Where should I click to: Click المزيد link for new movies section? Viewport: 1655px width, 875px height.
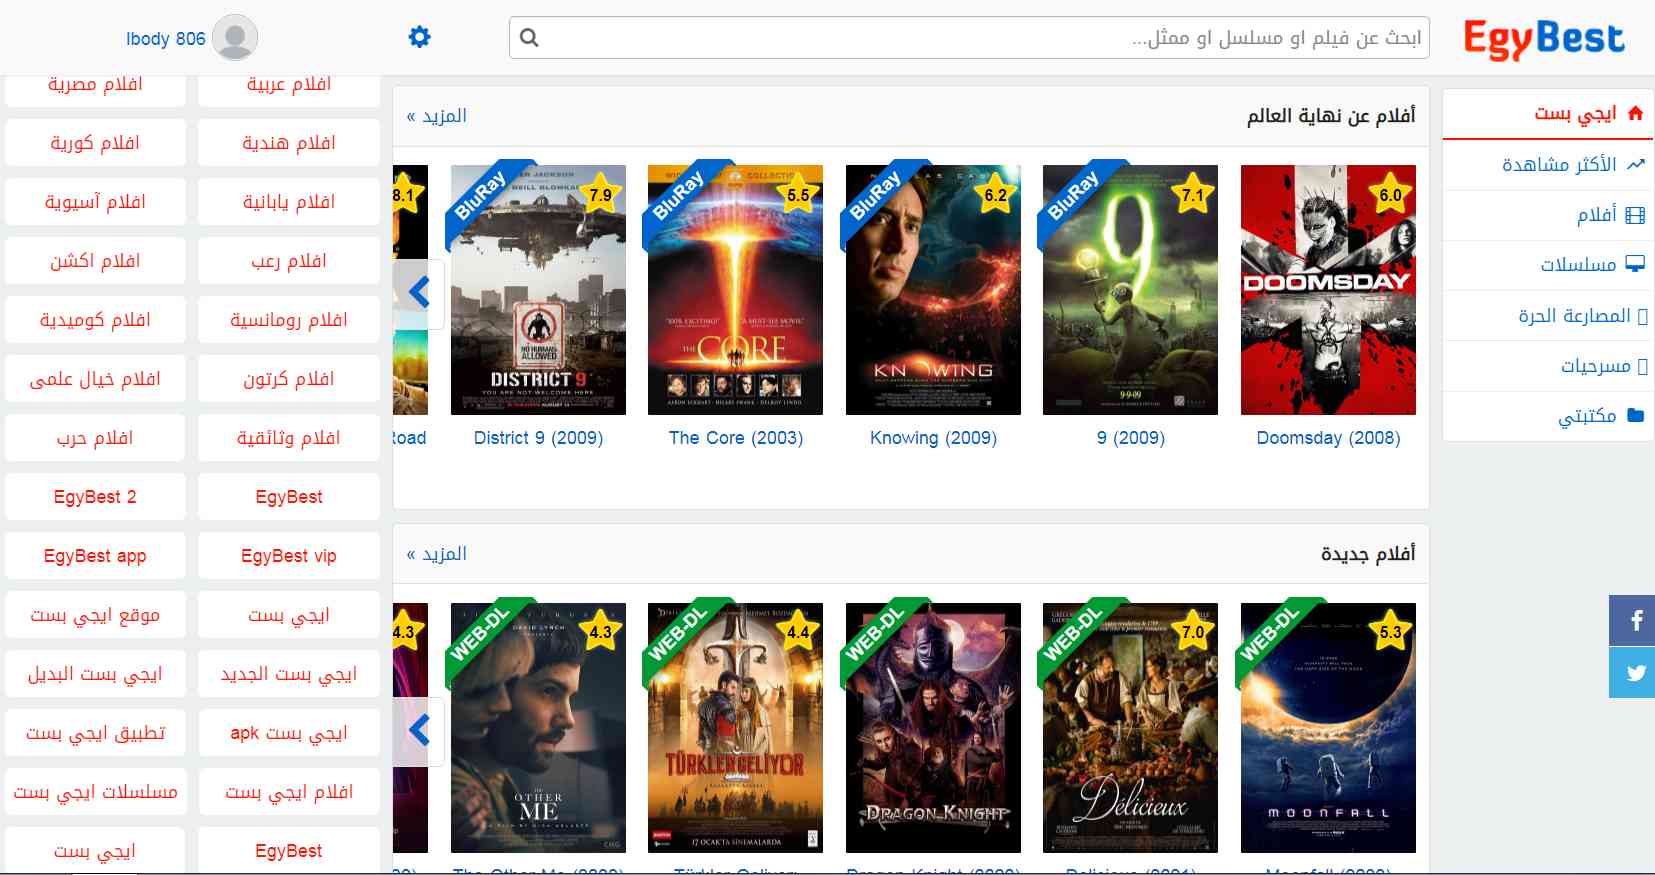pyautogui.click(x=437, y=554)
